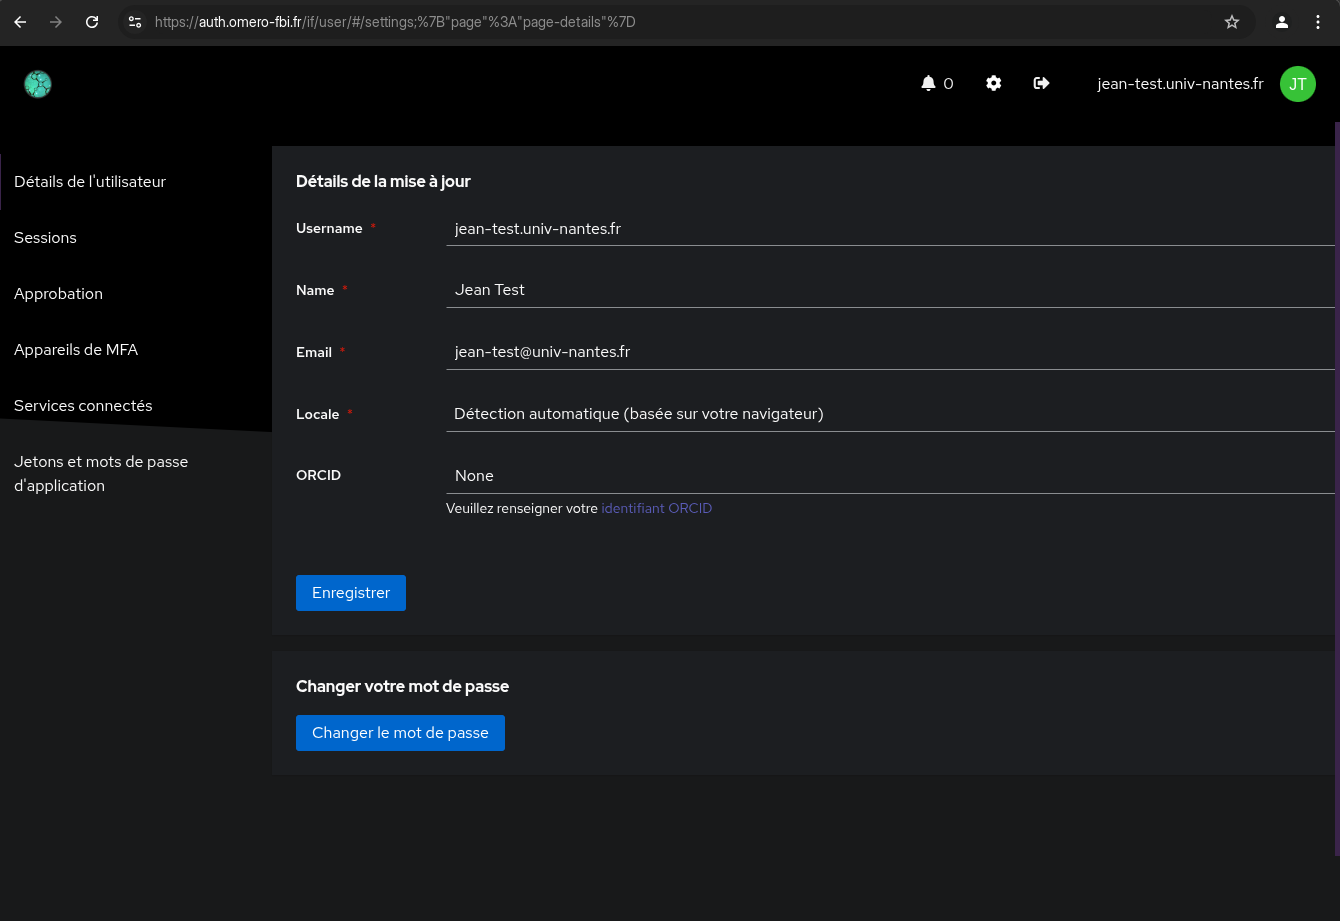The height and width of the screenshot is (921, 1340).
Task: Reload the page with the refresh icon
Action: (92, 22)
